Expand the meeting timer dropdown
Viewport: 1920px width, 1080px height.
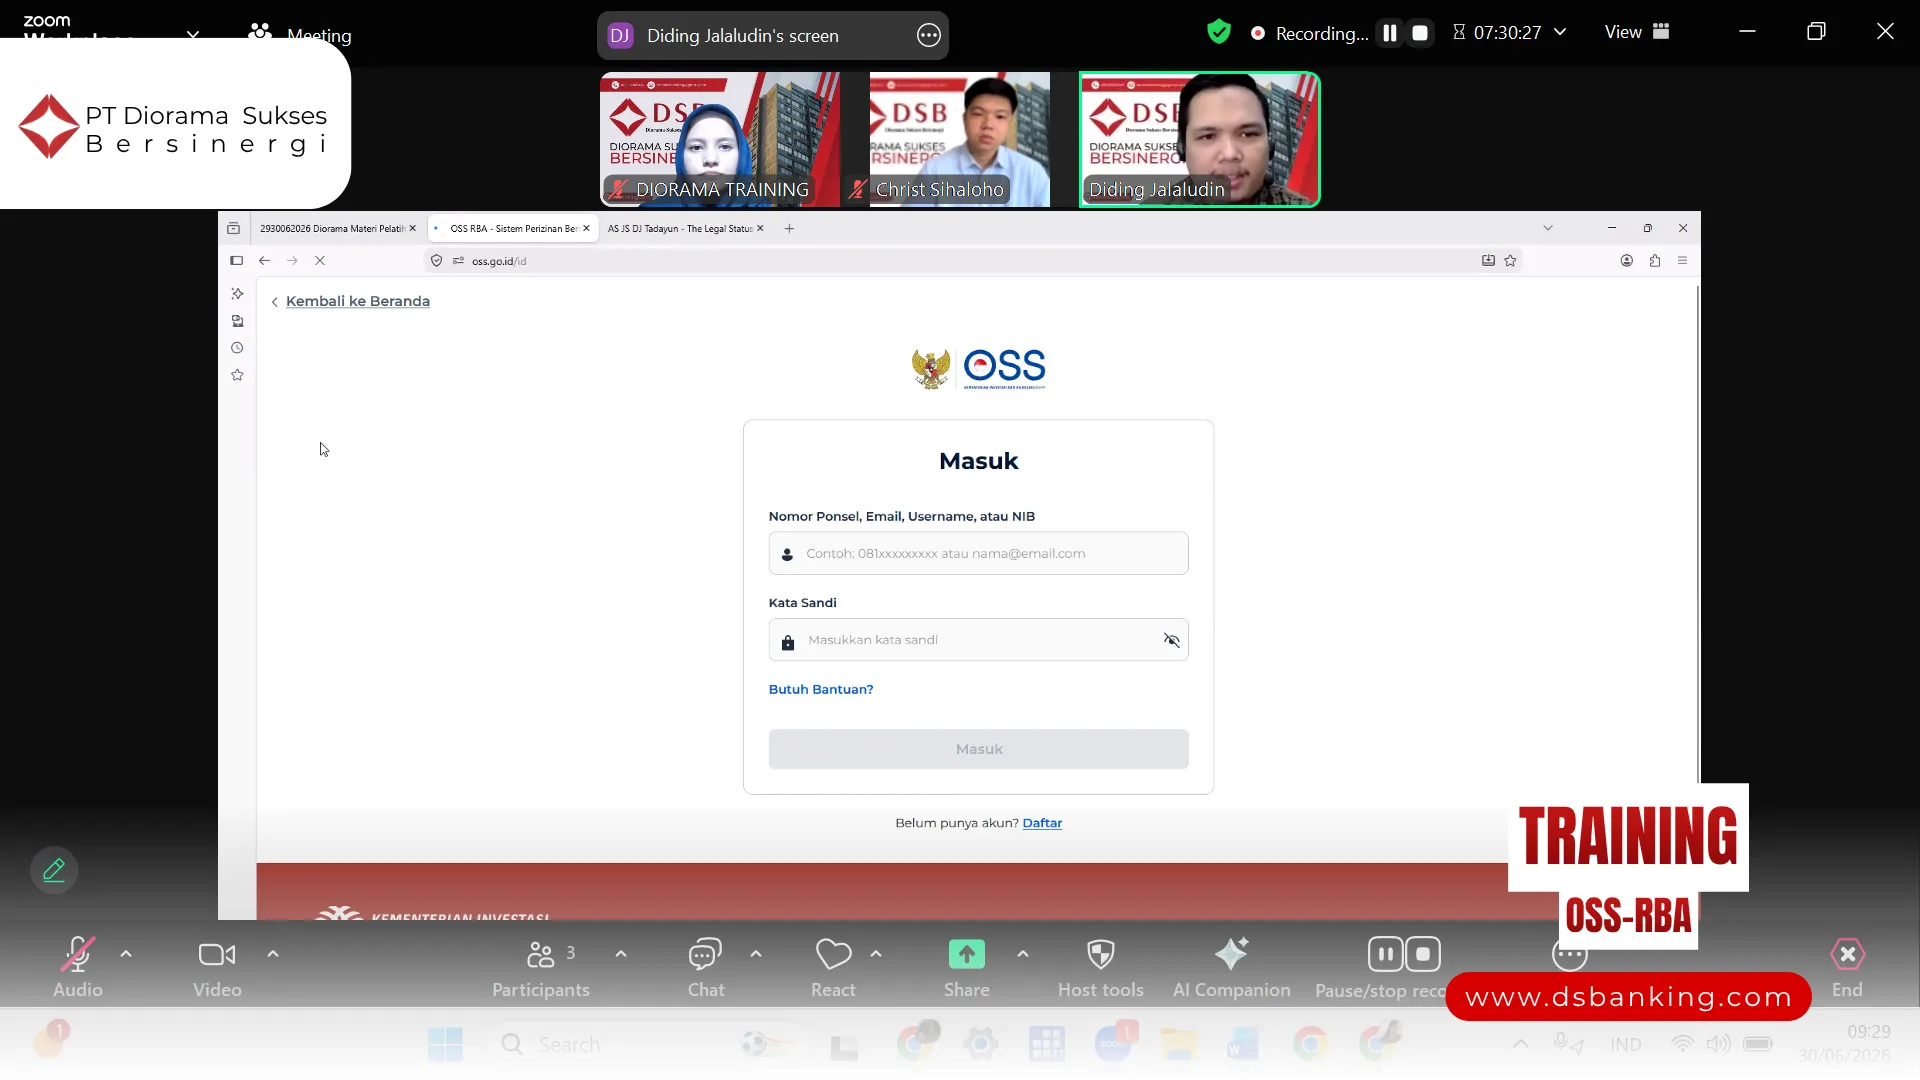click(1560, 32)
